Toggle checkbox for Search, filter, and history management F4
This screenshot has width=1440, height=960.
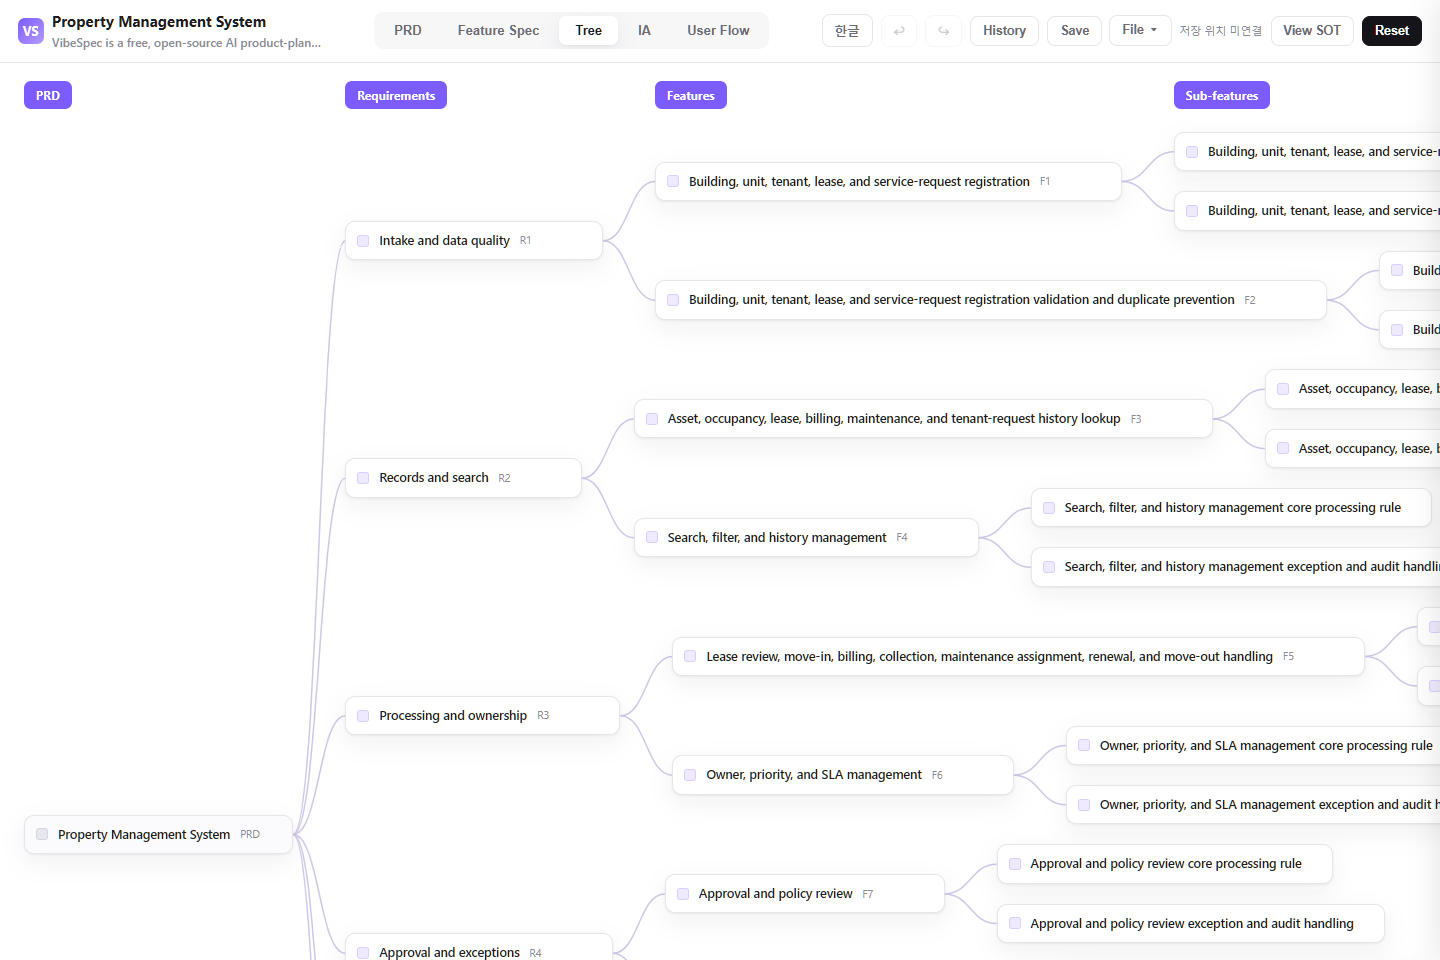pos(652,537)
